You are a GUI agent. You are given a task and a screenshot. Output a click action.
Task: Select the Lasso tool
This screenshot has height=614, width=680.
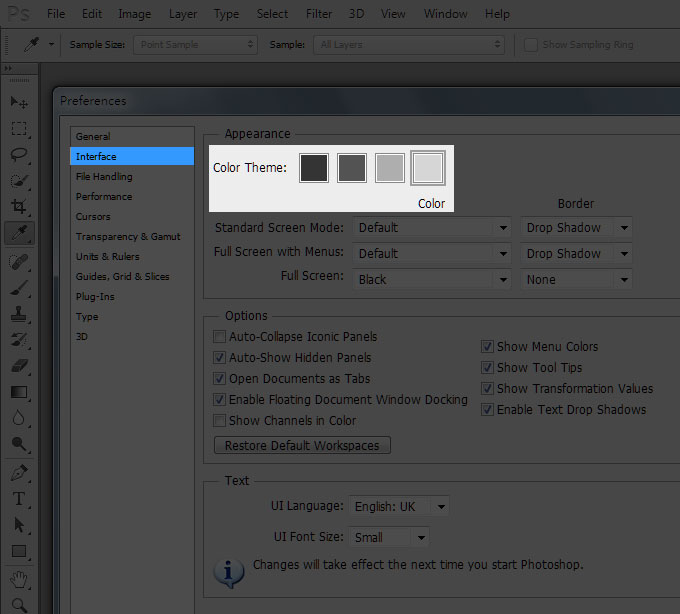coord(19,154)
